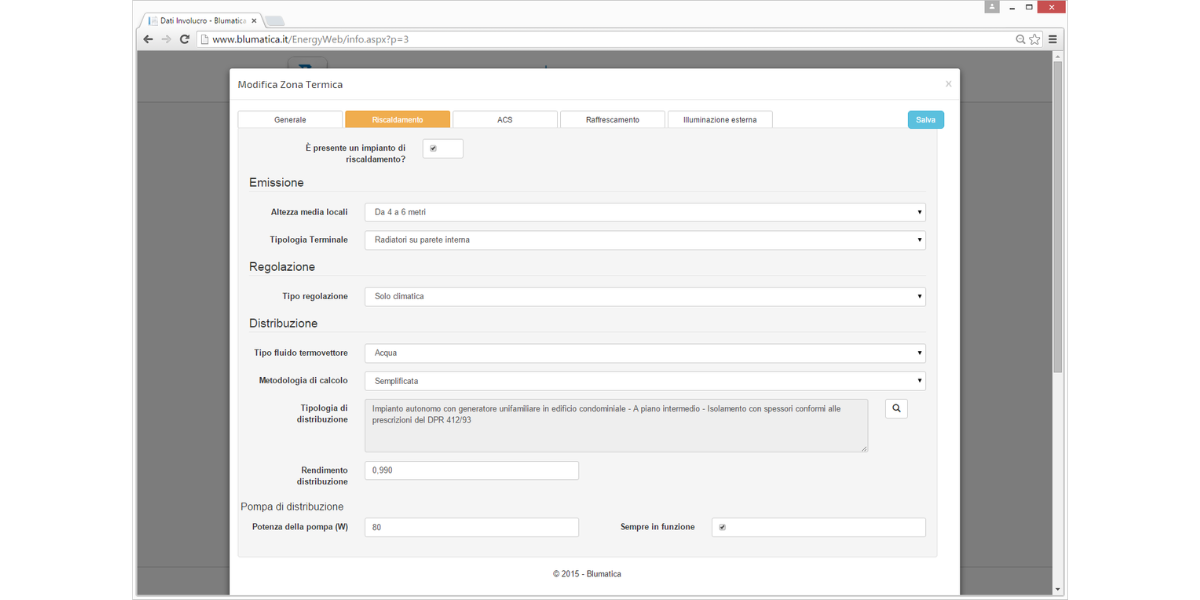Click the magnifier icon beside Tipologia di distribuzione
This screenshot has height=600, width=1200.
tap(896, 408)
